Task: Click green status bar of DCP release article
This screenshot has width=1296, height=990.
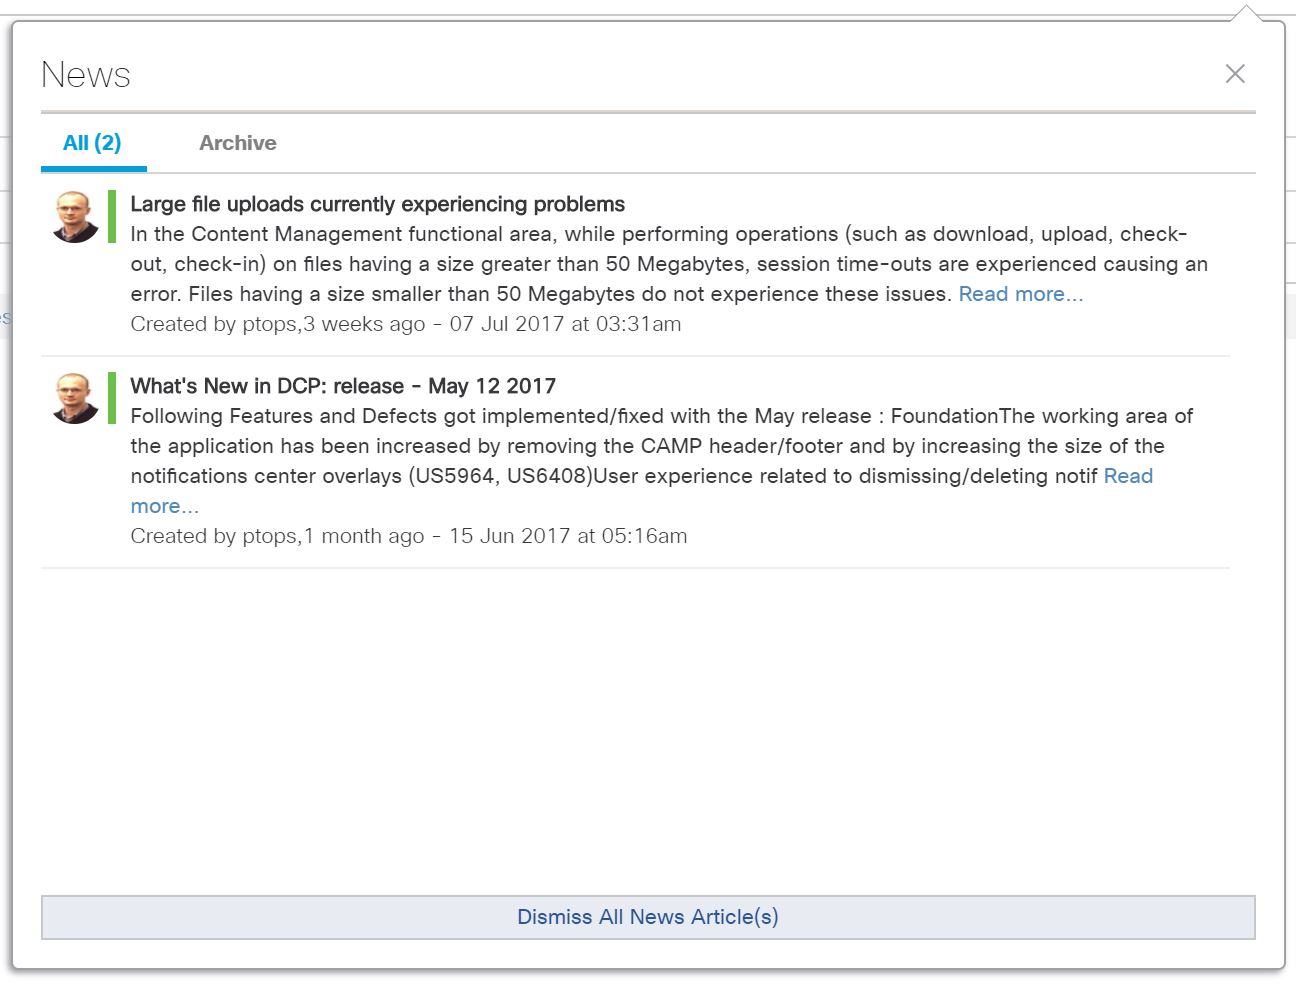Action: pyautogui.click(x=112, y=398)
